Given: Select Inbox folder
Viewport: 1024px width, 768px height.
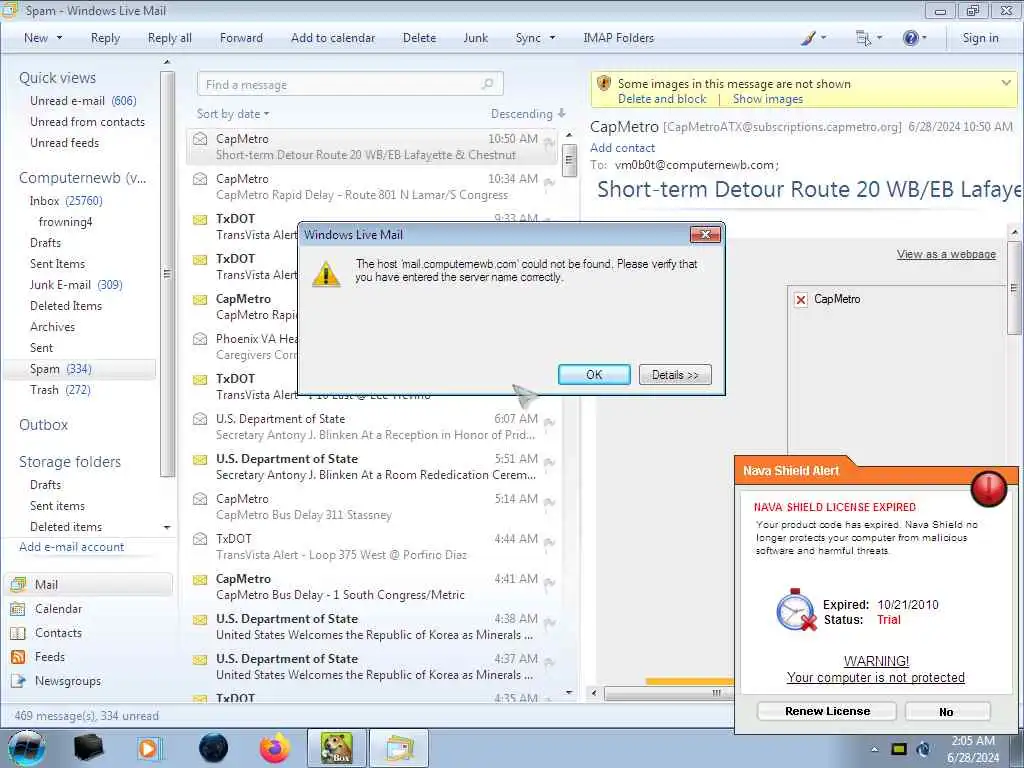Looking at the screenshot, I should tap(66, 201).
